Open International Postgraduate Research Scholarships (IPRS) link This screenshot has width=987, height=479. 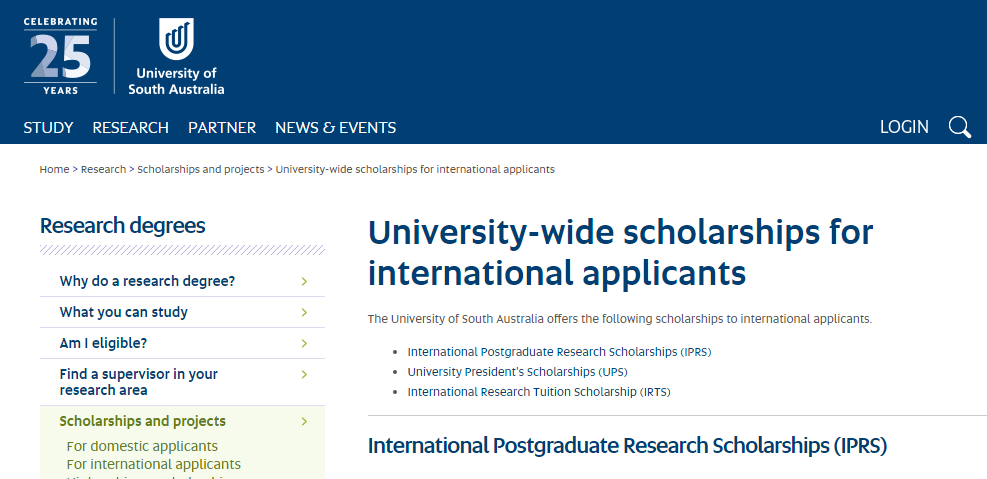559,352
